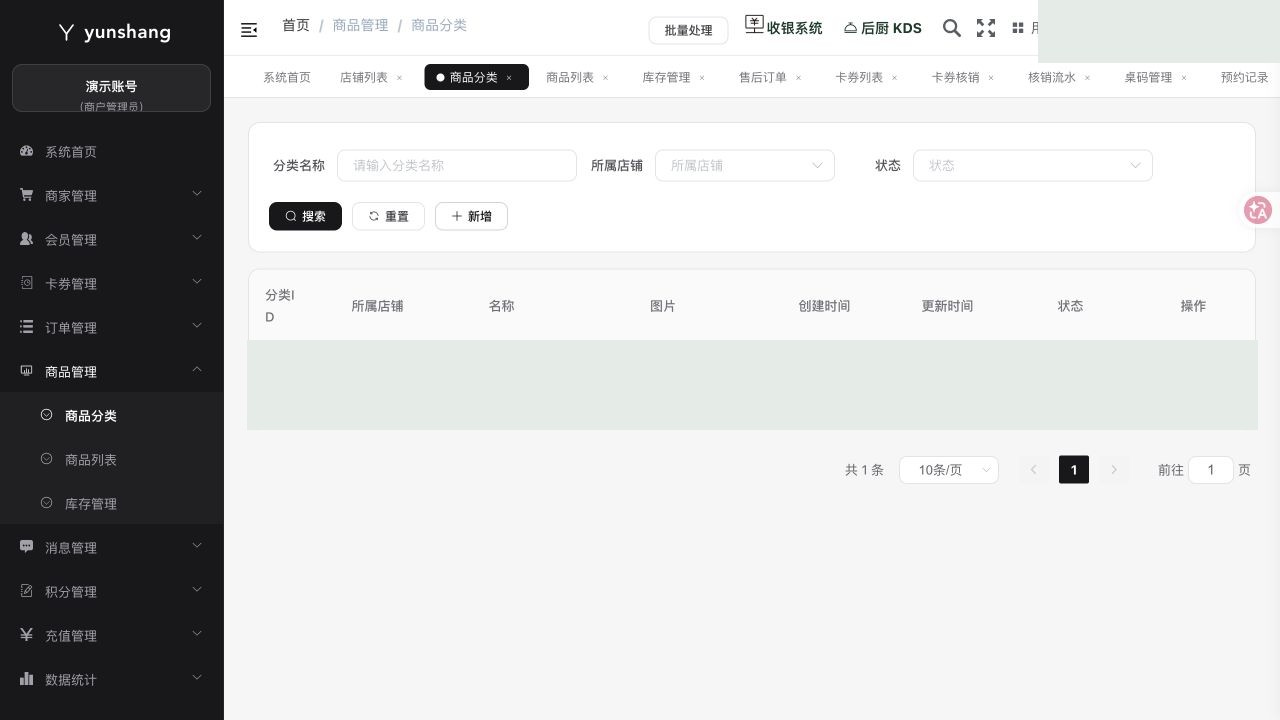The image size is (1280, 720).
Task: Expand the 会员管理 menu
Action: pos(197,237)
